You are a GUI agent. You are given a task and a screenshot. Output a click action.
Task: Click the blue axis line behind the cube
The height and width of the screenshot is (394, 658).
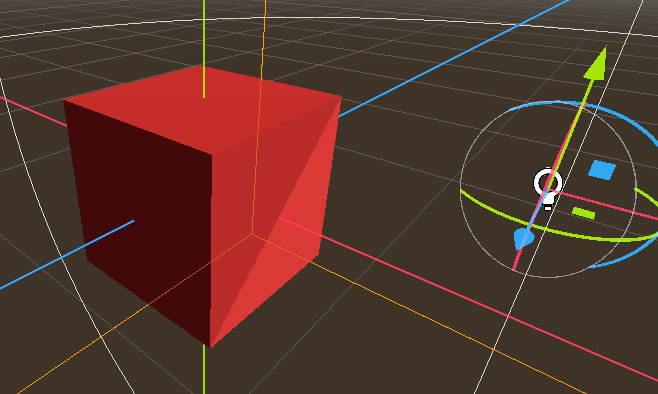(x=453, y=60)
